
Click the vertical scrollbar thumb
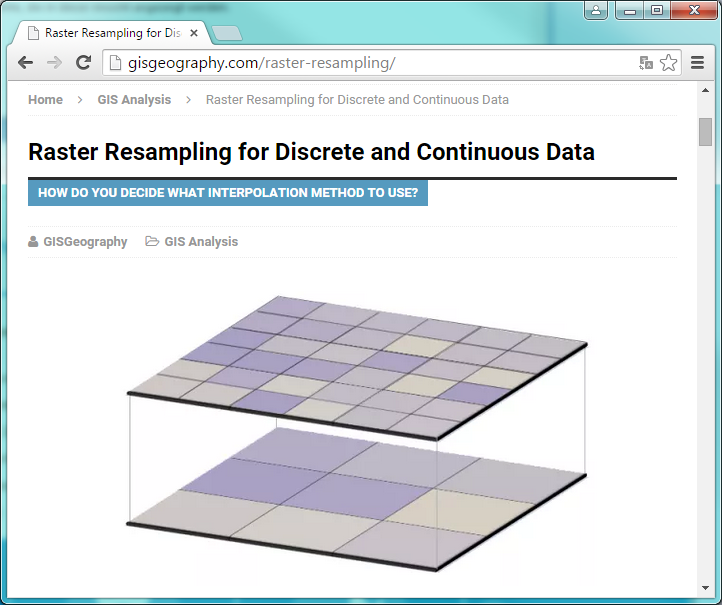pyautogui.click(x=705, y=132)
